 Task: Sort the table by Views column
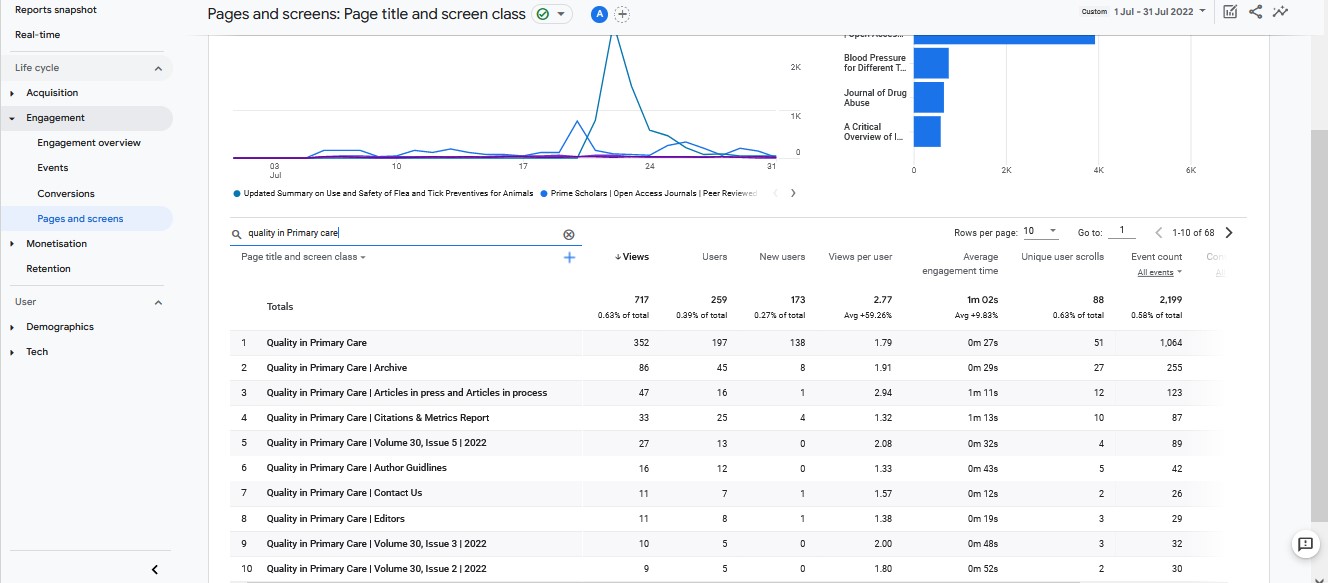tap(632, 257)
